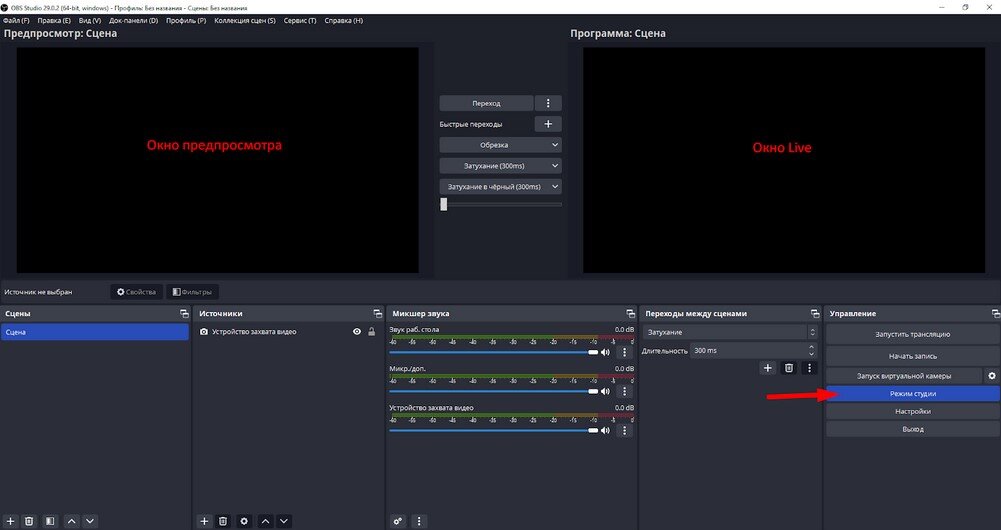1001x530 pixels.
Task: Open options dots for Устройство захвата видео audio
Action: click(624, 430)
